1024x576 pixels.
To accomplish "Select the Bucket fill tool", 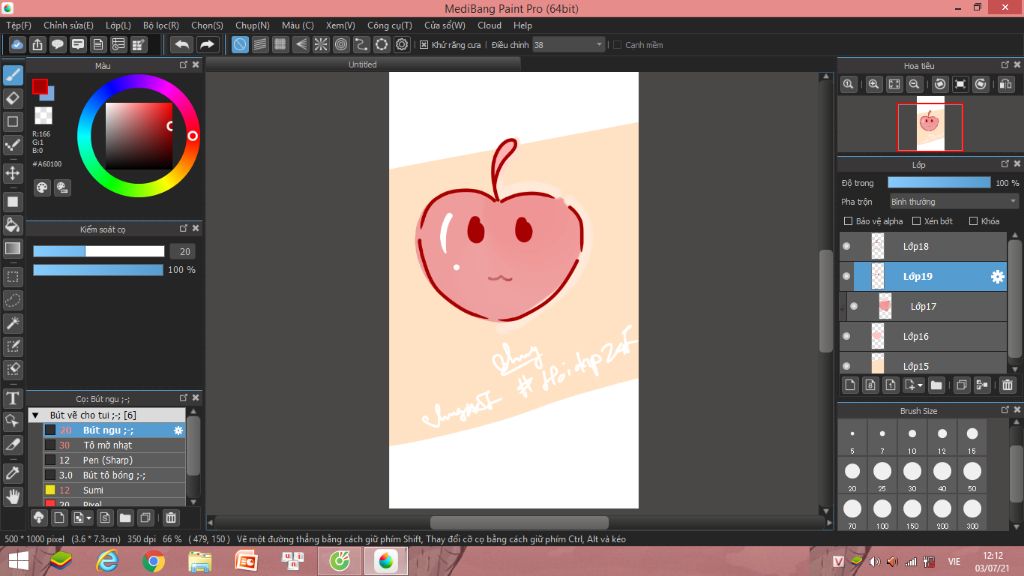I will [x=12, y=225].
